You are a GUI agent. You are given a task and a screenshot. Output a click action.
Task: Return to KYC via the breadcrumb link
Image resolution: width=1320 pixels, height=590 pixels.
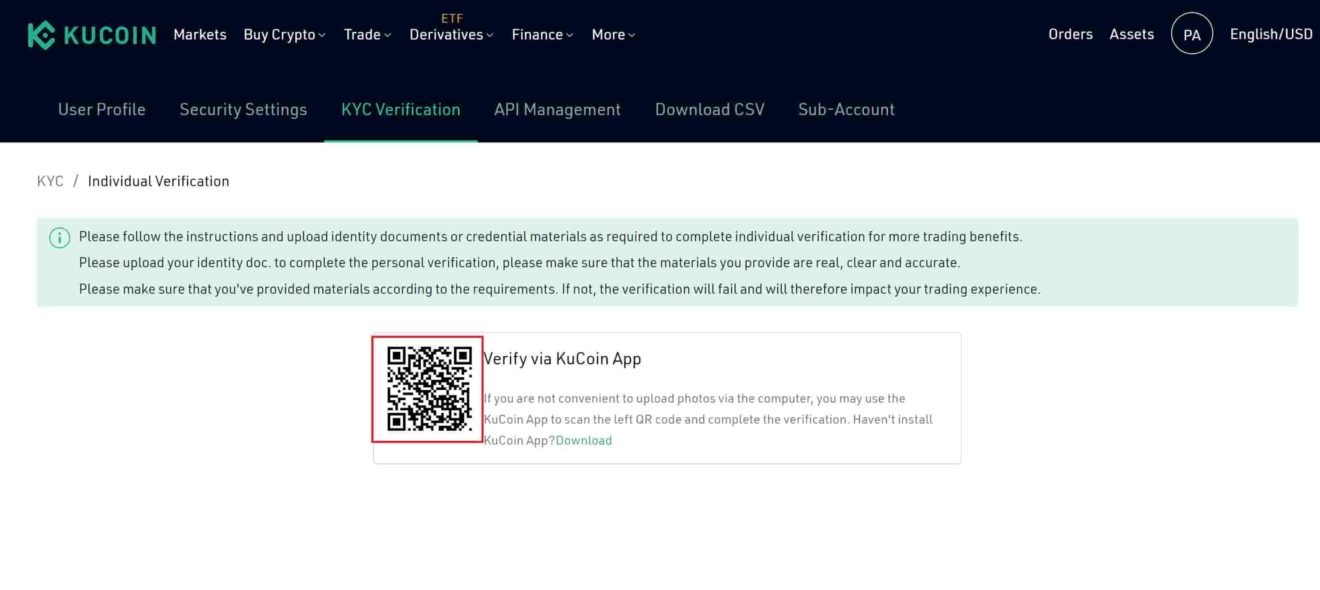click(49, 180)
